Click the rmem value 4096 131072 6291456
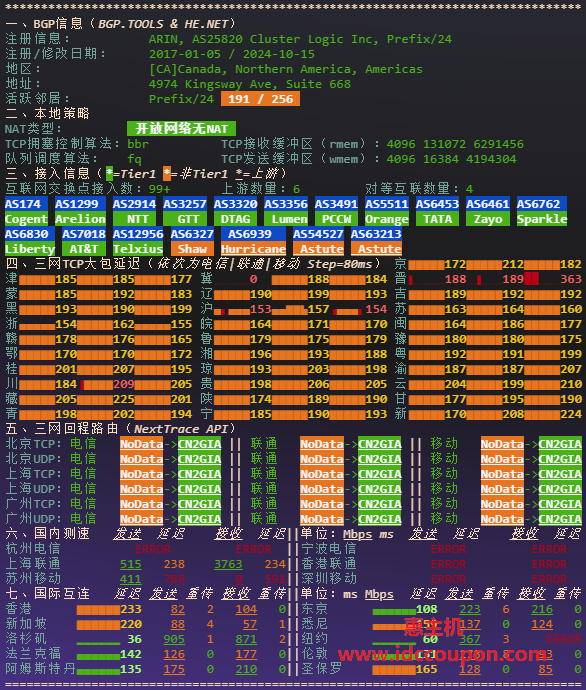Screen dimensions: 586x690 [455, 144]
